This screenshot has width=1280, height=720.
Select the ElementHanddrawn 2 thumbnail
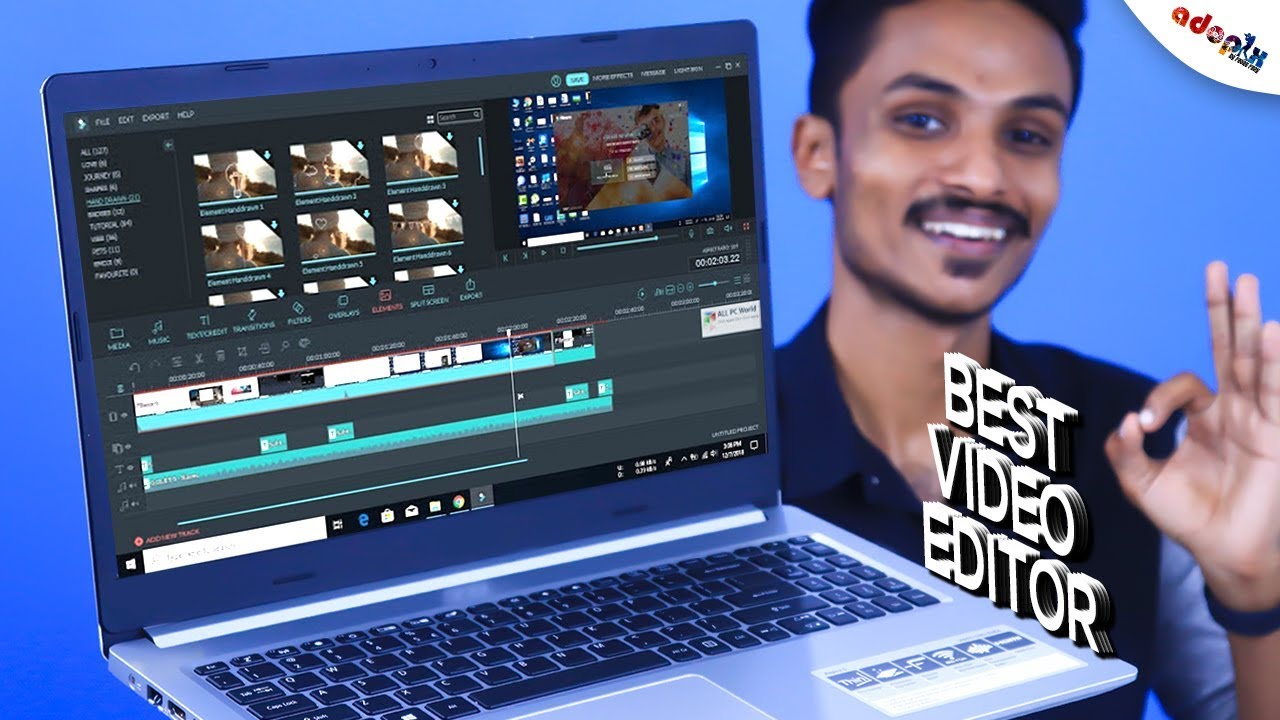click(x=329, y=166)
